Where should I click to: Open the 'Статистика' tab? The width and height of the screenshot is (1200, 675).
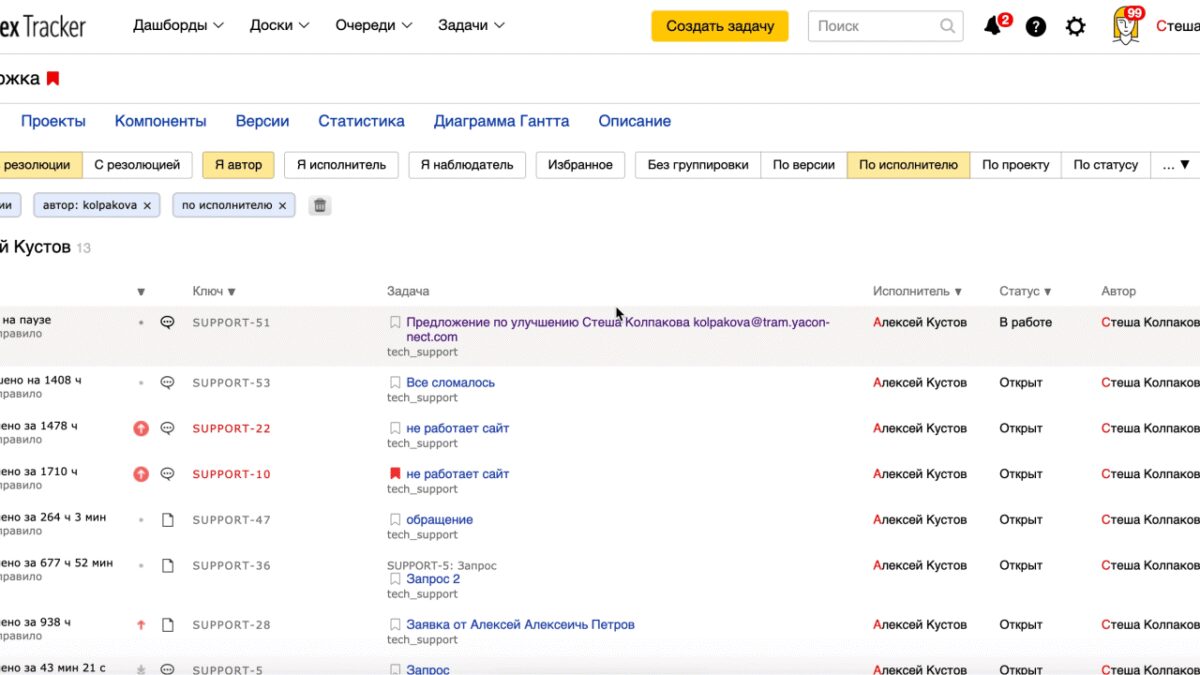click(x=361, y=121)
